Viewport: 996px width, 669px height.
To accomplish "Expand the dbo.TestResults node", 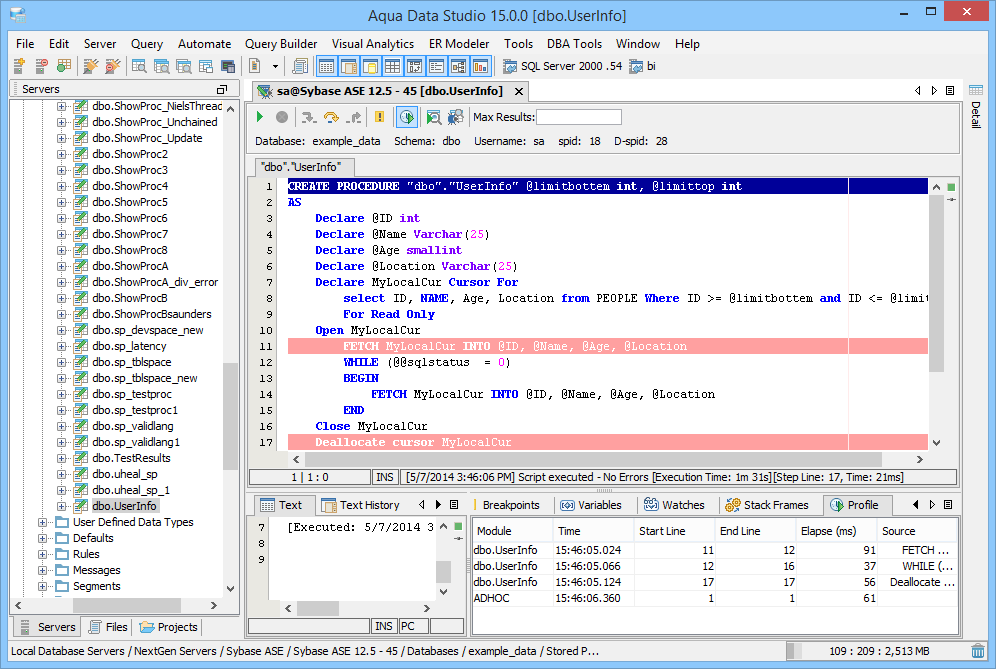I will 62,458.
